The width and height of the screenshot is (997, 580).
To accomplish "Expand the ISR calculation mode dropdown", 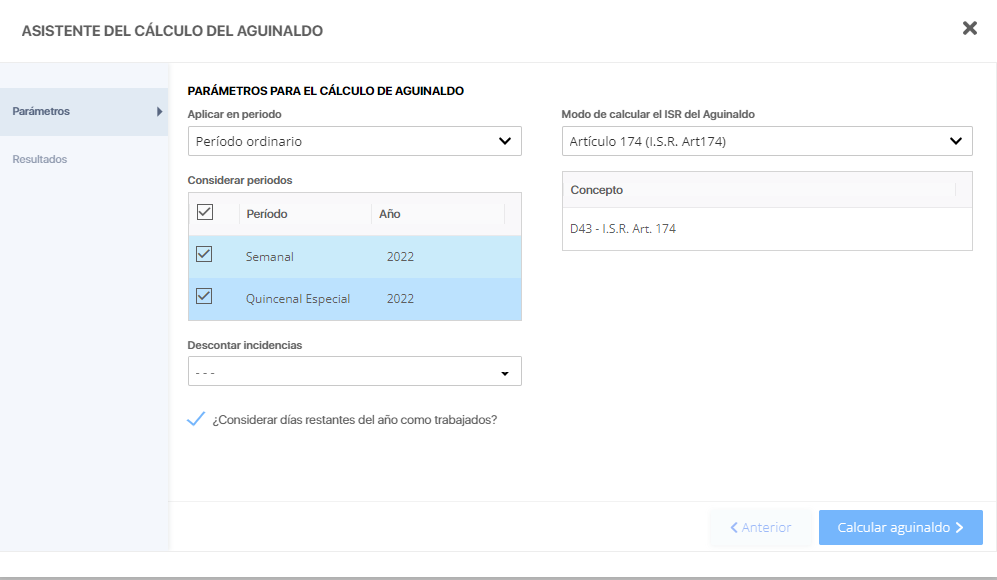I will [x=766, y=141].
